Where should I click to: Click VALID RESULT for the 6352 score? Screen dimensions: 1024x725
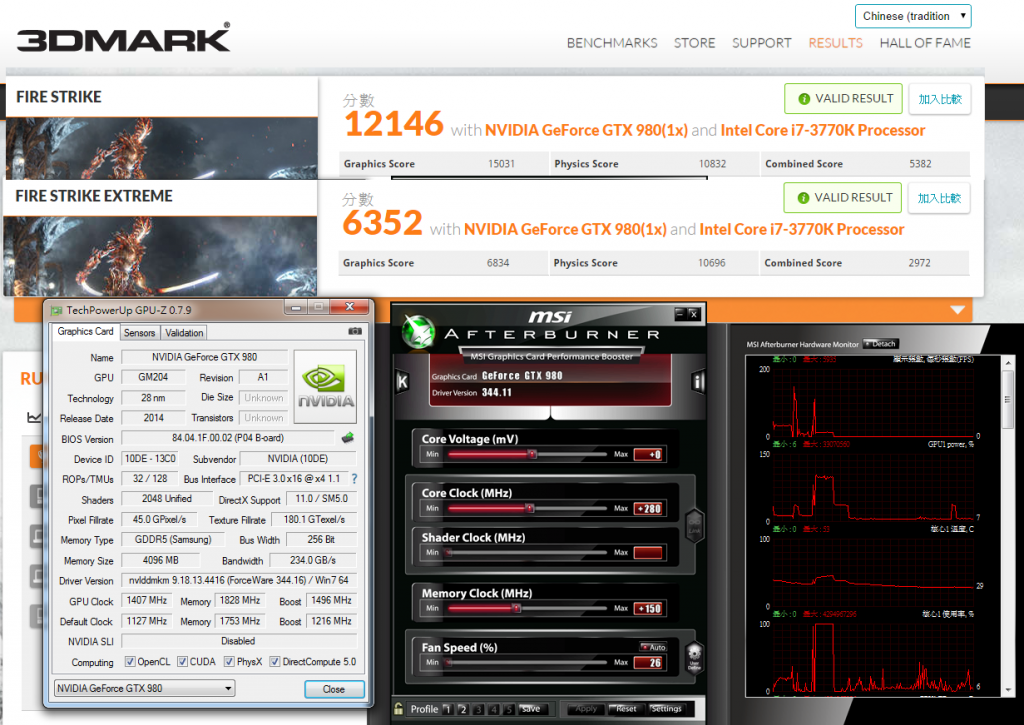point(842,198)
